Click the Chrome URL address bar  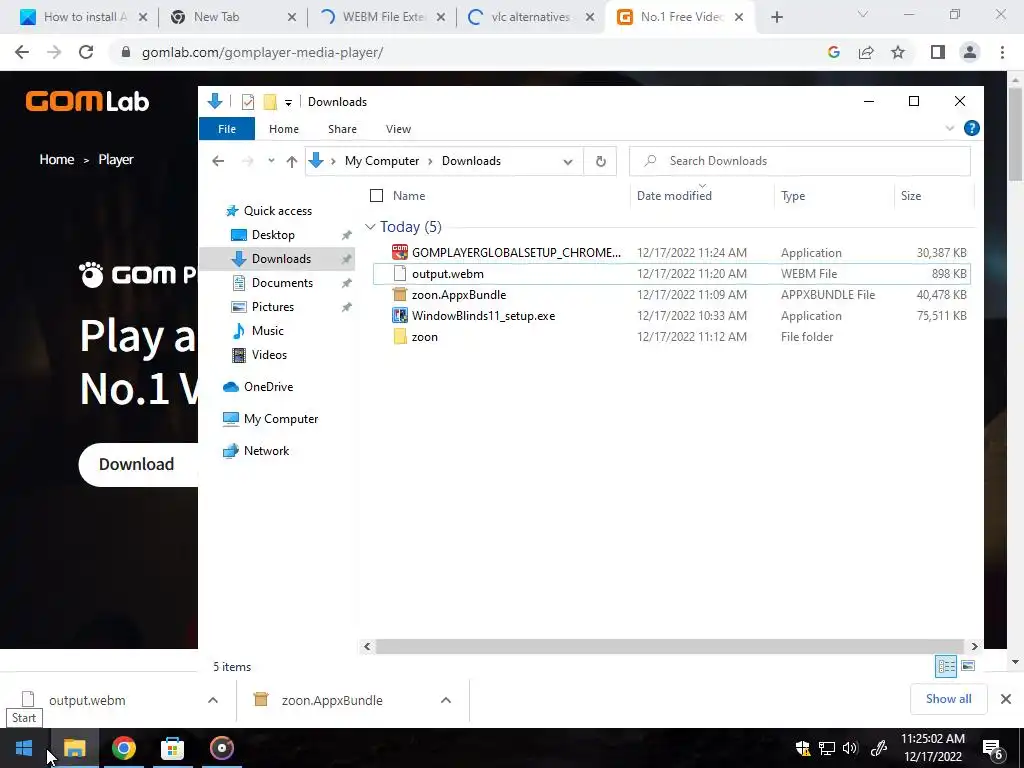[470, 52]
